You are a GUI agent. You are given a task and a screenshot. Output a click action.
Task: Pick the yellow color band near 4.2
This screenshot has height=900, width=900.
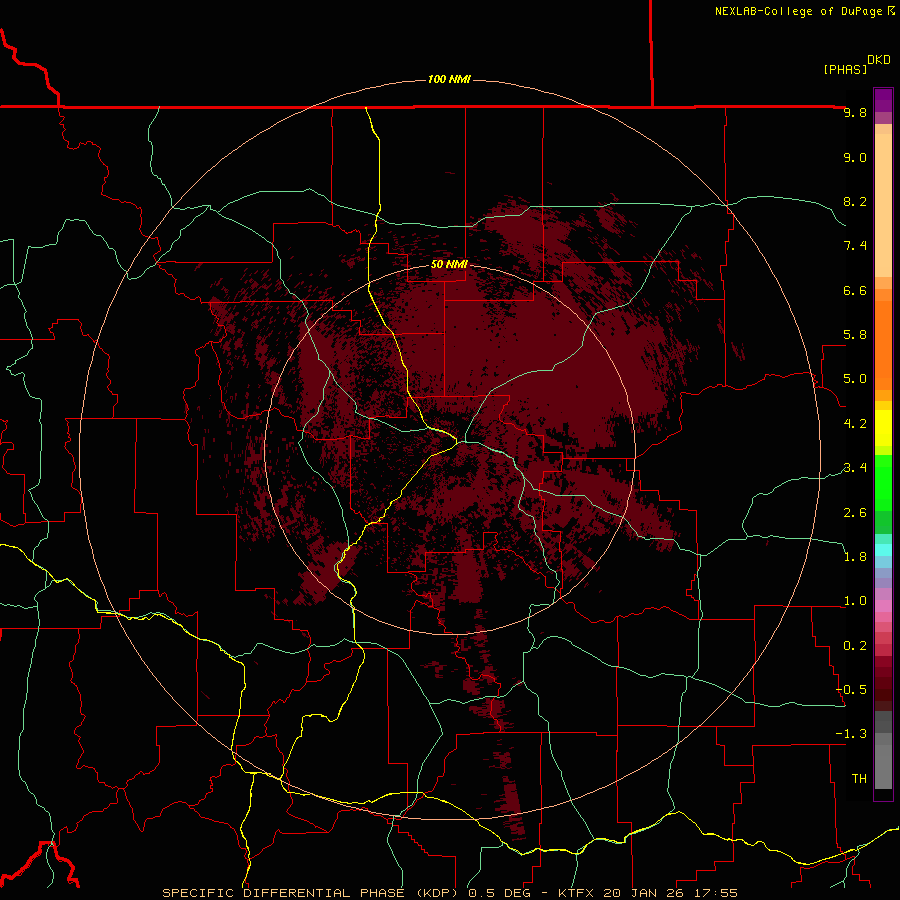click(x=883, y=428)
